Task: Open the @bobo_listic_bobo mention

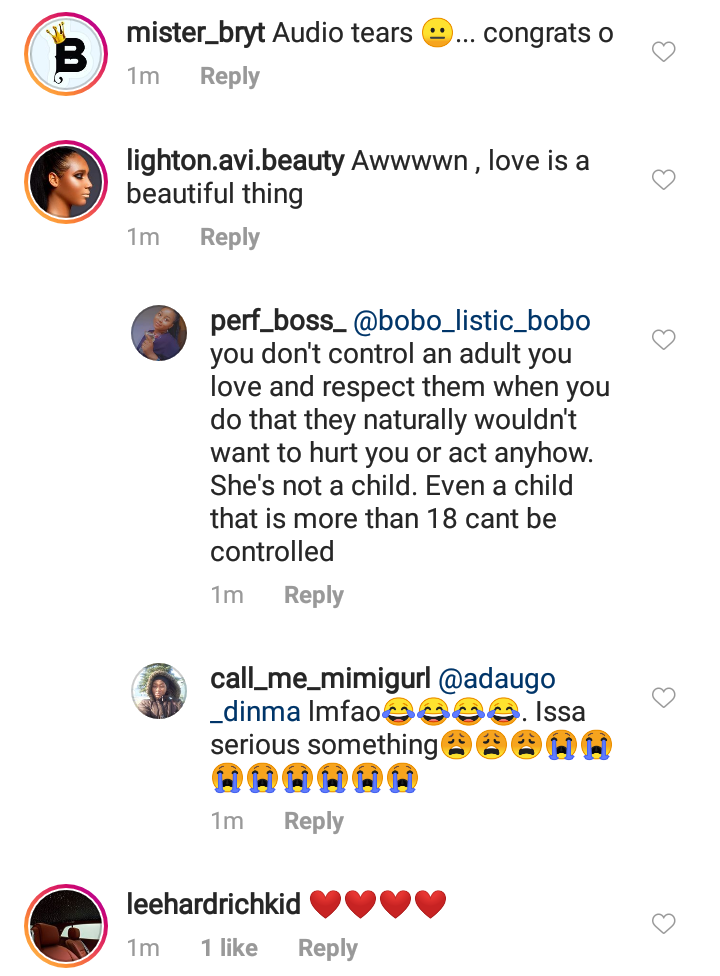Action: (473, 322)
